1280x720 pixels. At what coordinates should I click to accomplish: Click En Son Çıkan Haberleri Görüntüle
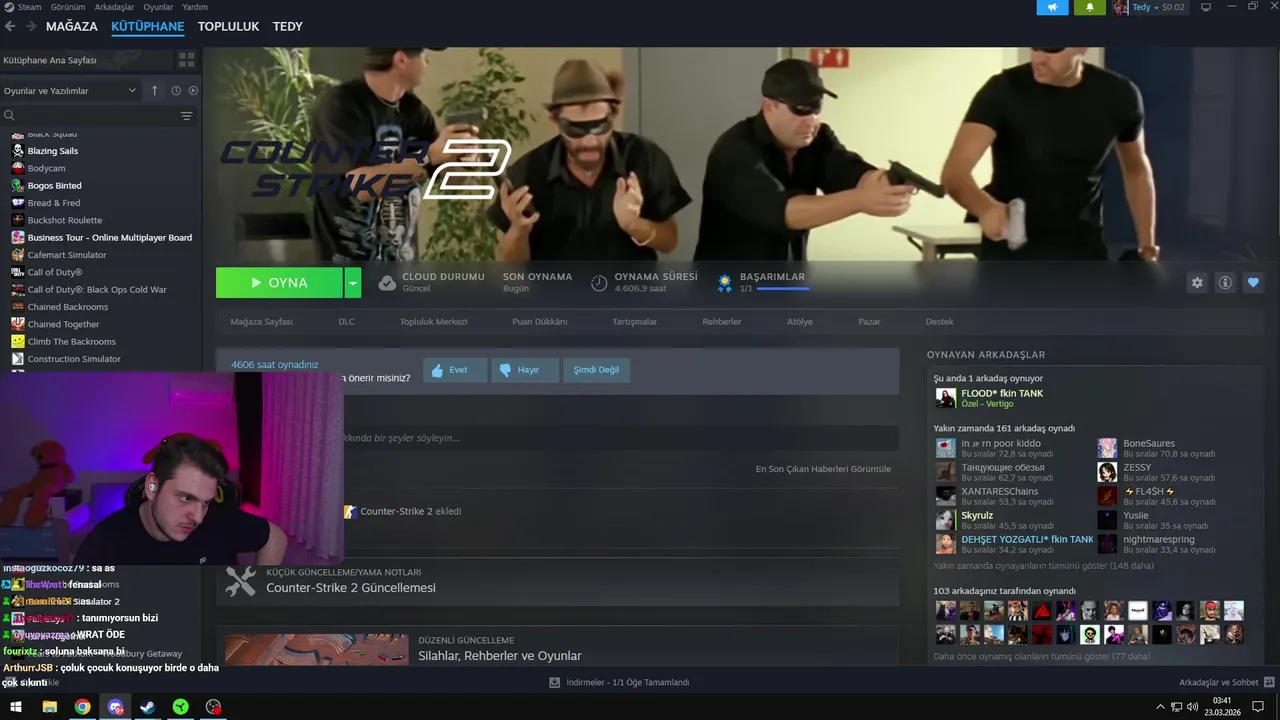(823, 469)
